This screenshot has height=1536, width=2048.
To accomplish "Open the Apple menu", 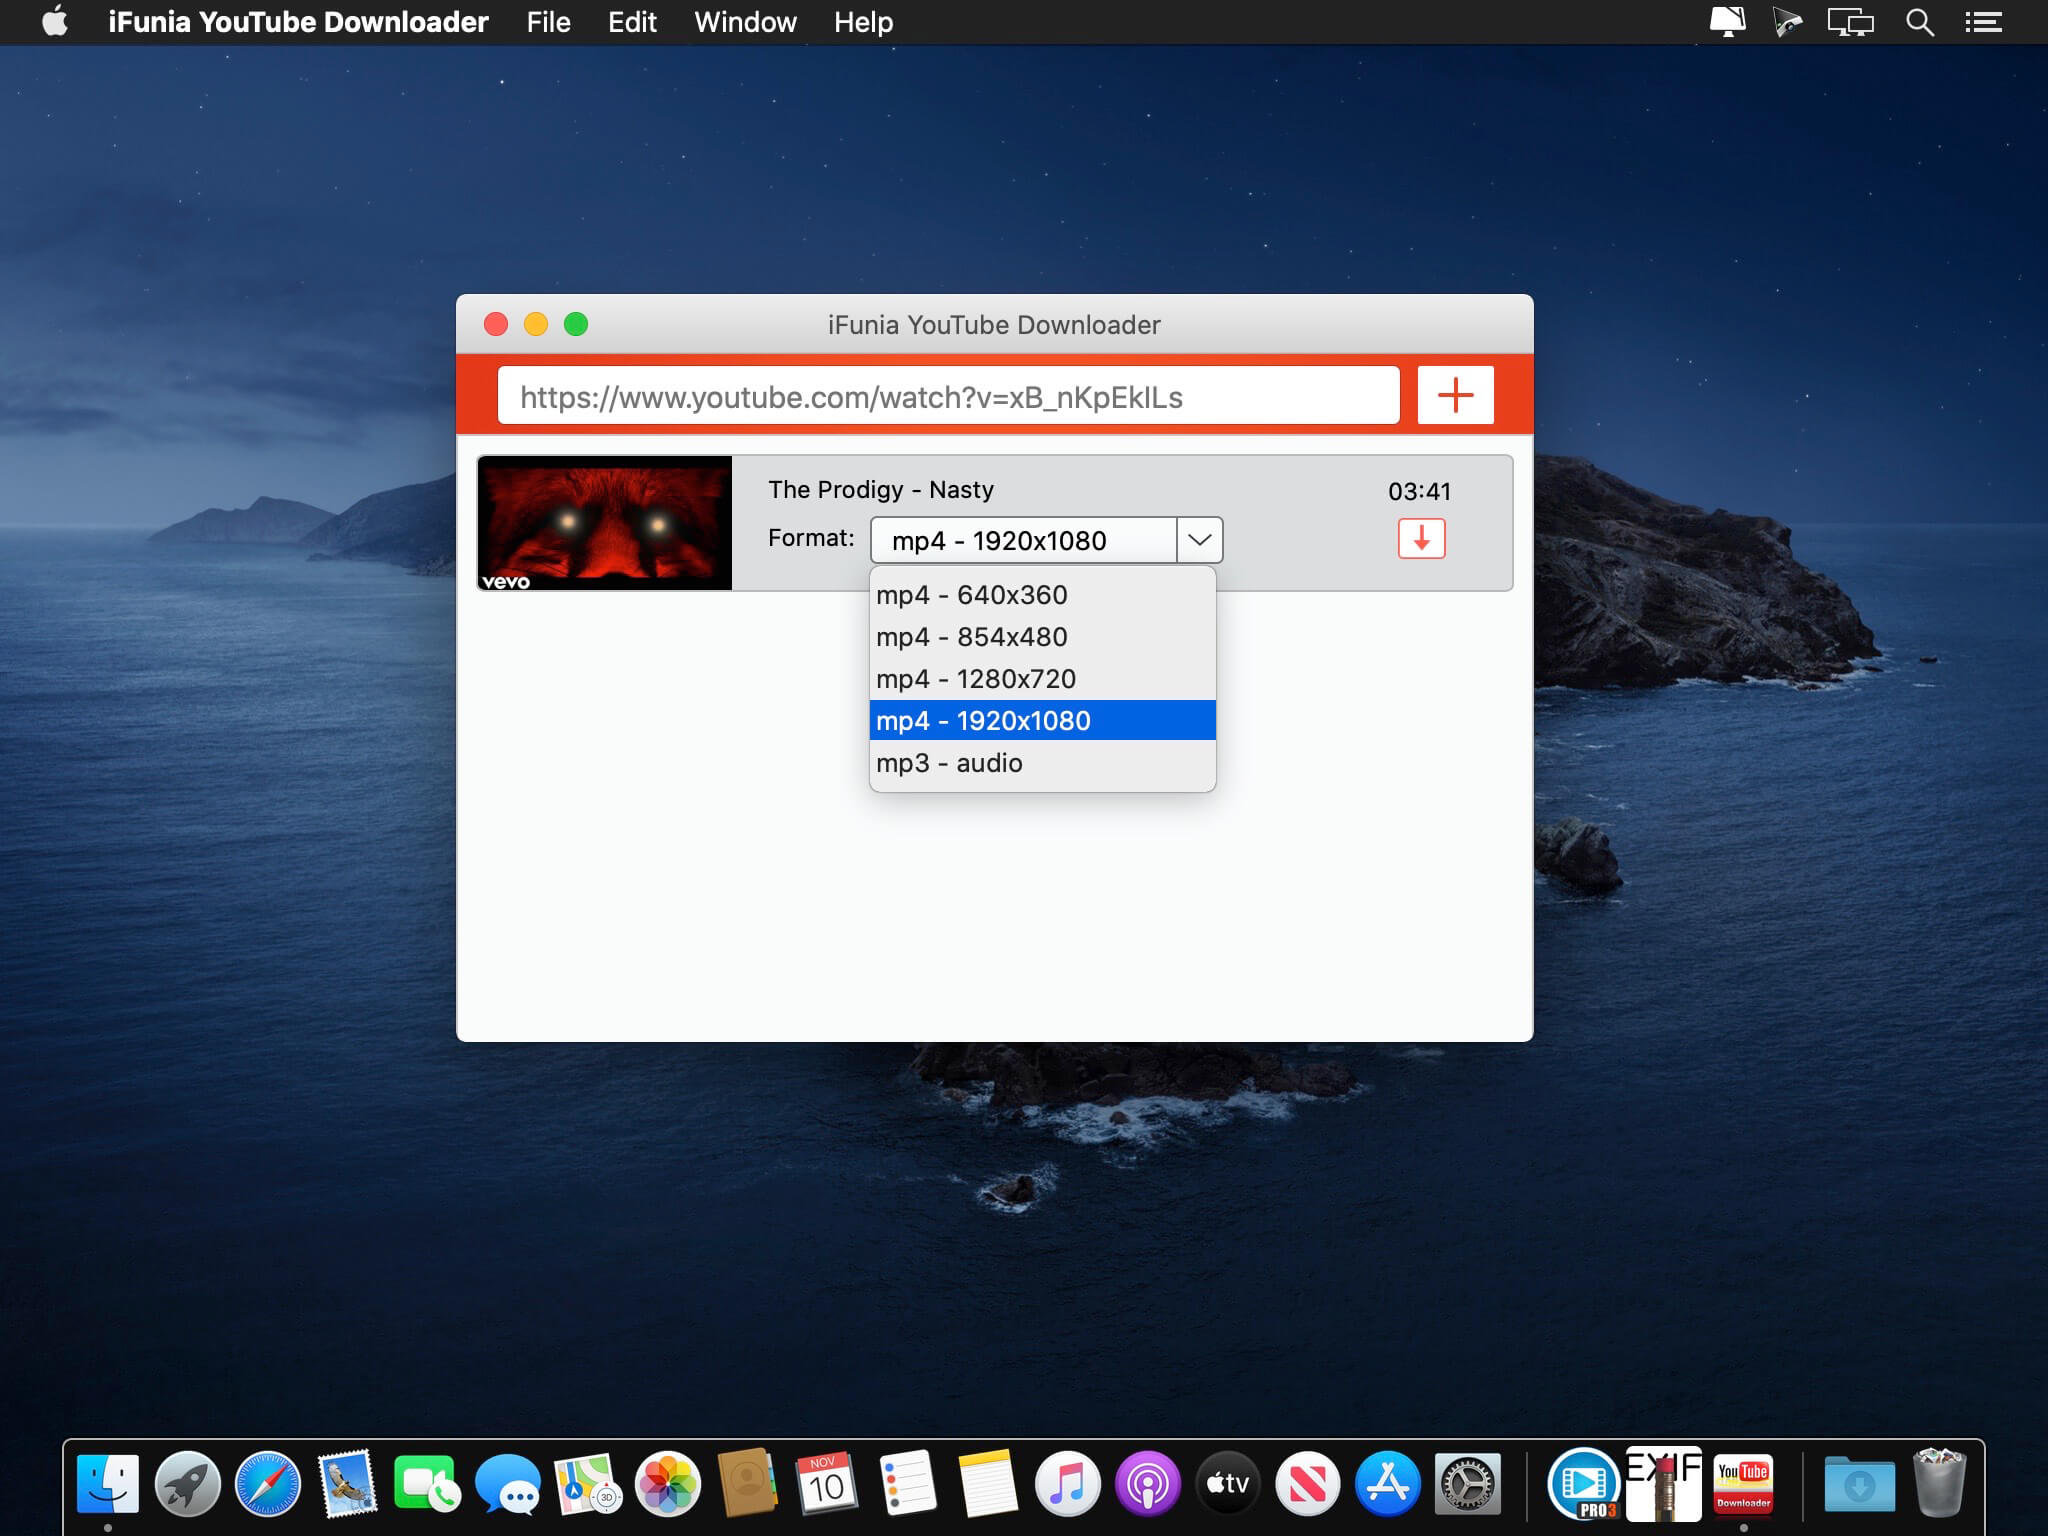I will click(55, 22).
